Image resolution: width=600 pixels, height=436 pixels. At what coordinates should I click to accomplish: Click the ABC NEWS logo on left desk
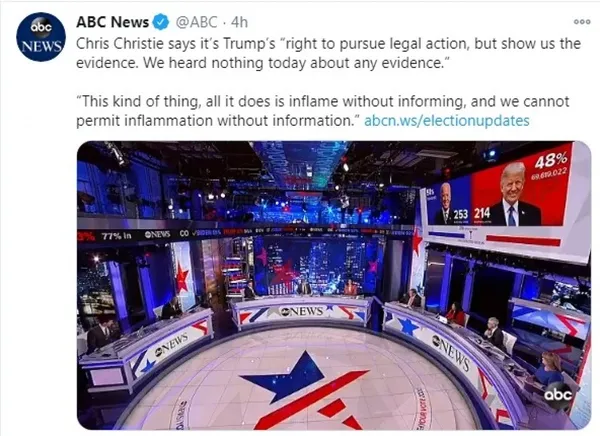(x=172, y=345)
